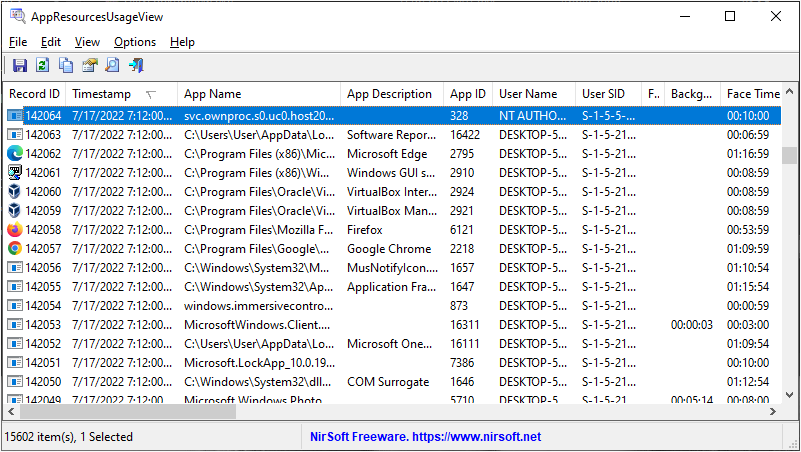Open the Help menu
The width and height of the screenshot is (801, 452).
click(182, 42)
